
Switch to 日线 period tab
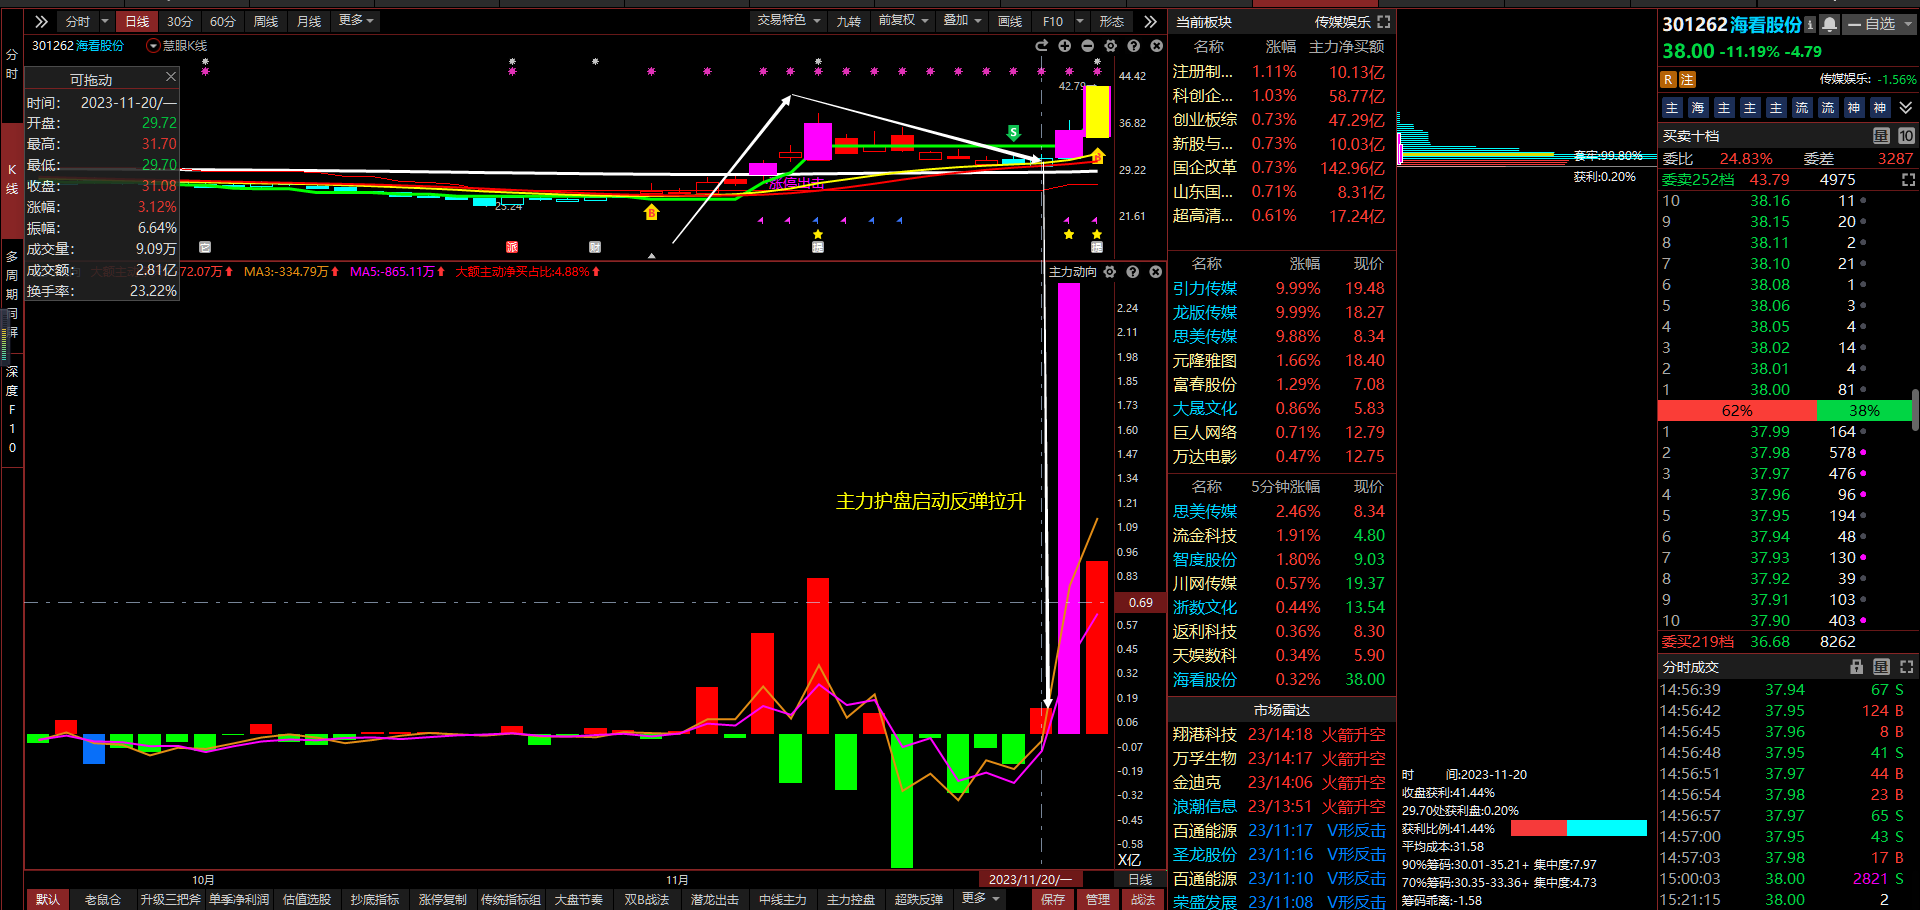(x=137, y=21)
